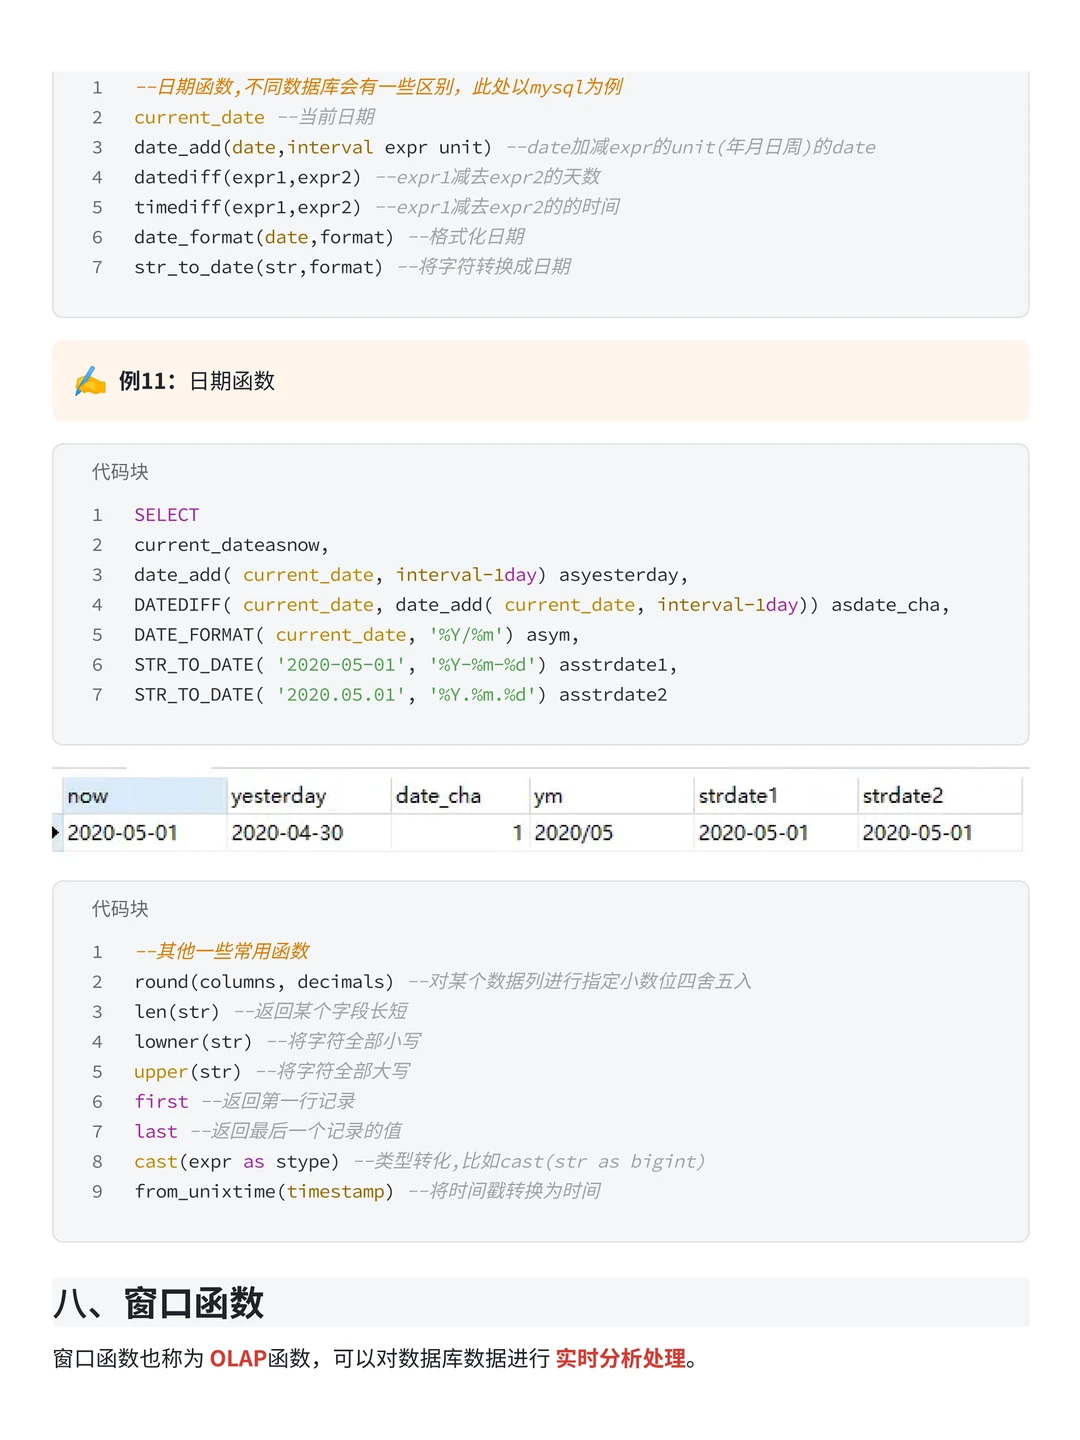Click the current_date keyword on line 2
1080x1440 pixels.
198,117
